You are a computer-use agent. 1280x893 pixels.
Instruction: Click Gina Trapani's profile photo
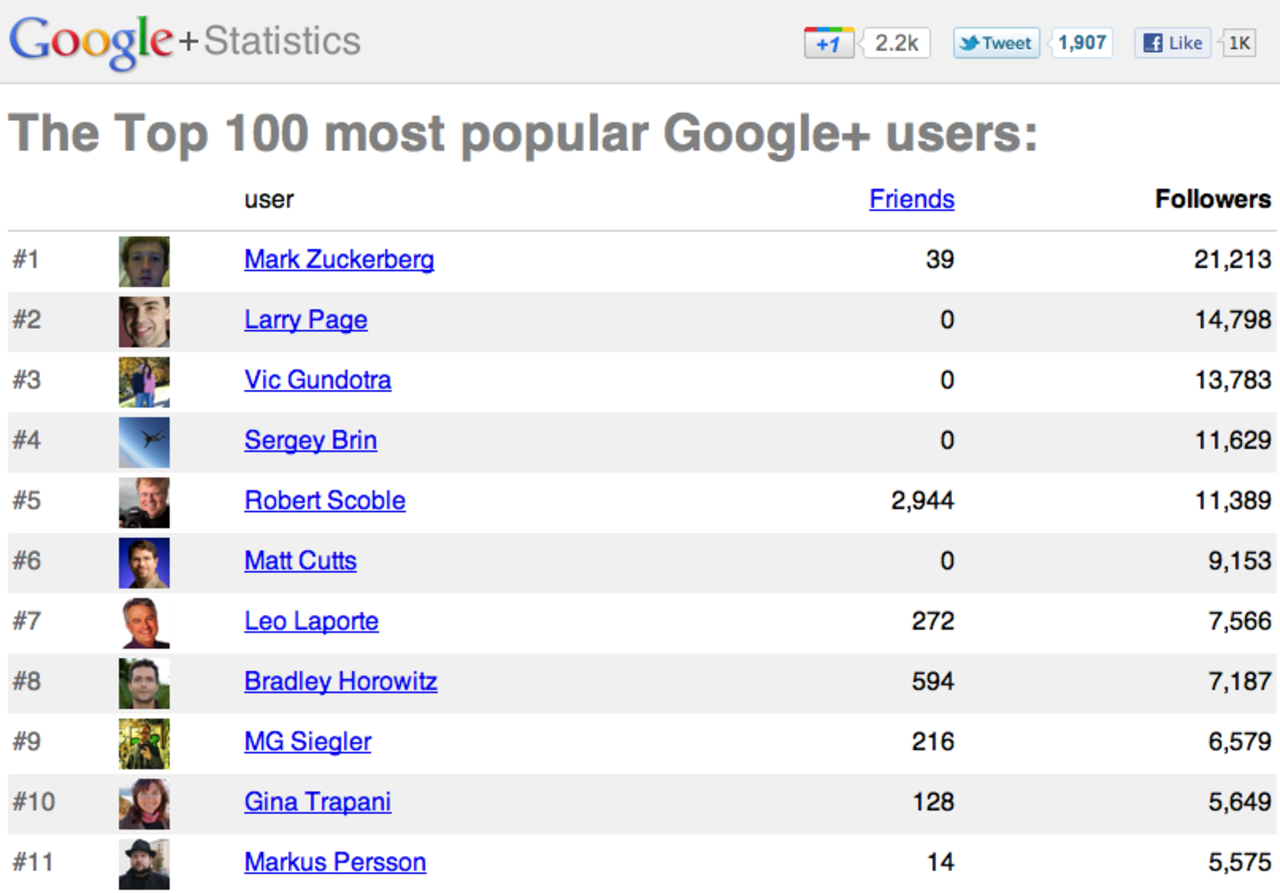pos(144,803)
